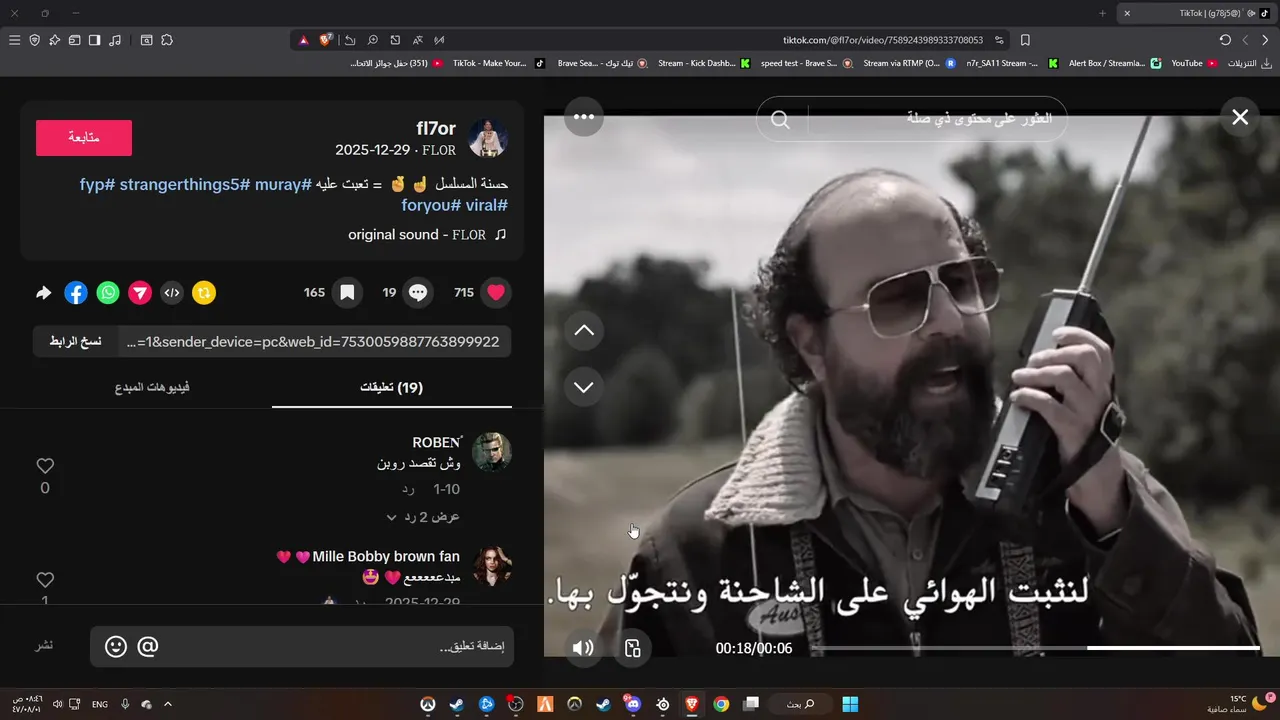Open site settings icon beside URL

tap(999, 40)
